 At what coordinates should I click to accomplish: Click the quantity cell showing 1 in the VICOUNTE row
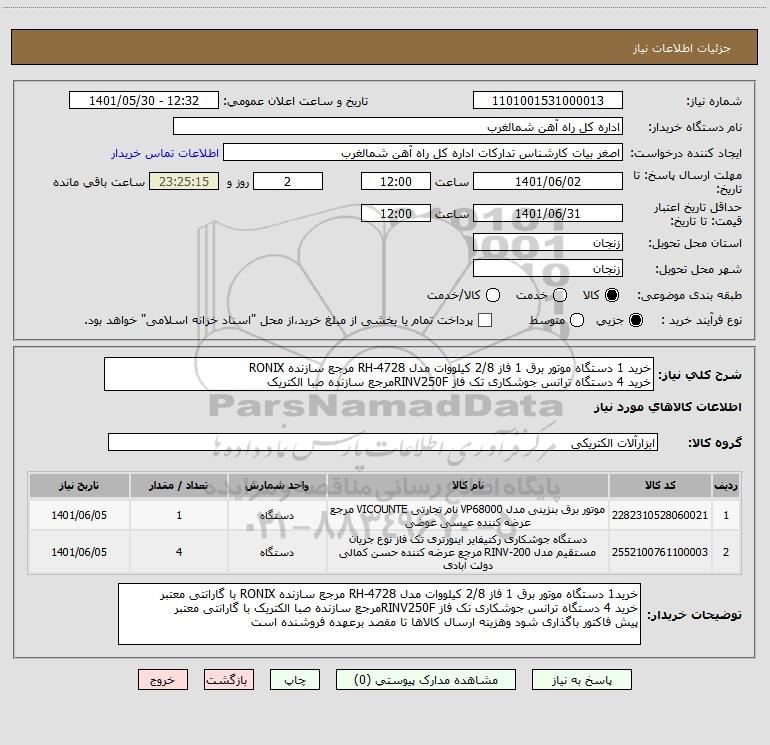(179, 515)
